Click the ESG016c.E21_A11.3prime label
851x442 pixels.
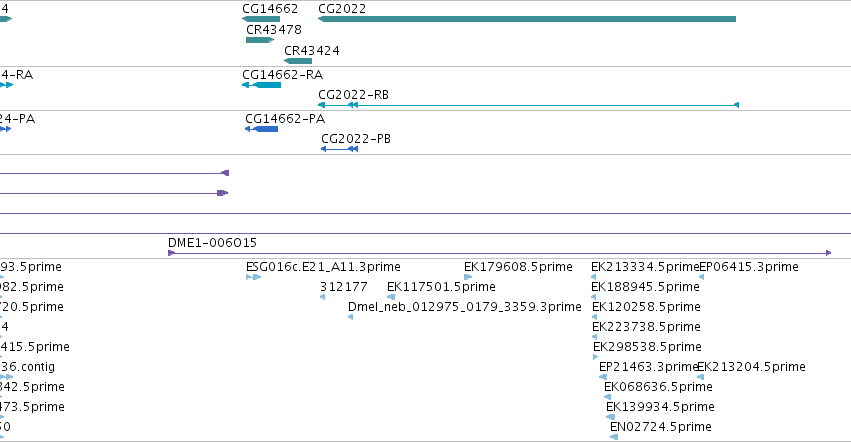coord(323,267)
